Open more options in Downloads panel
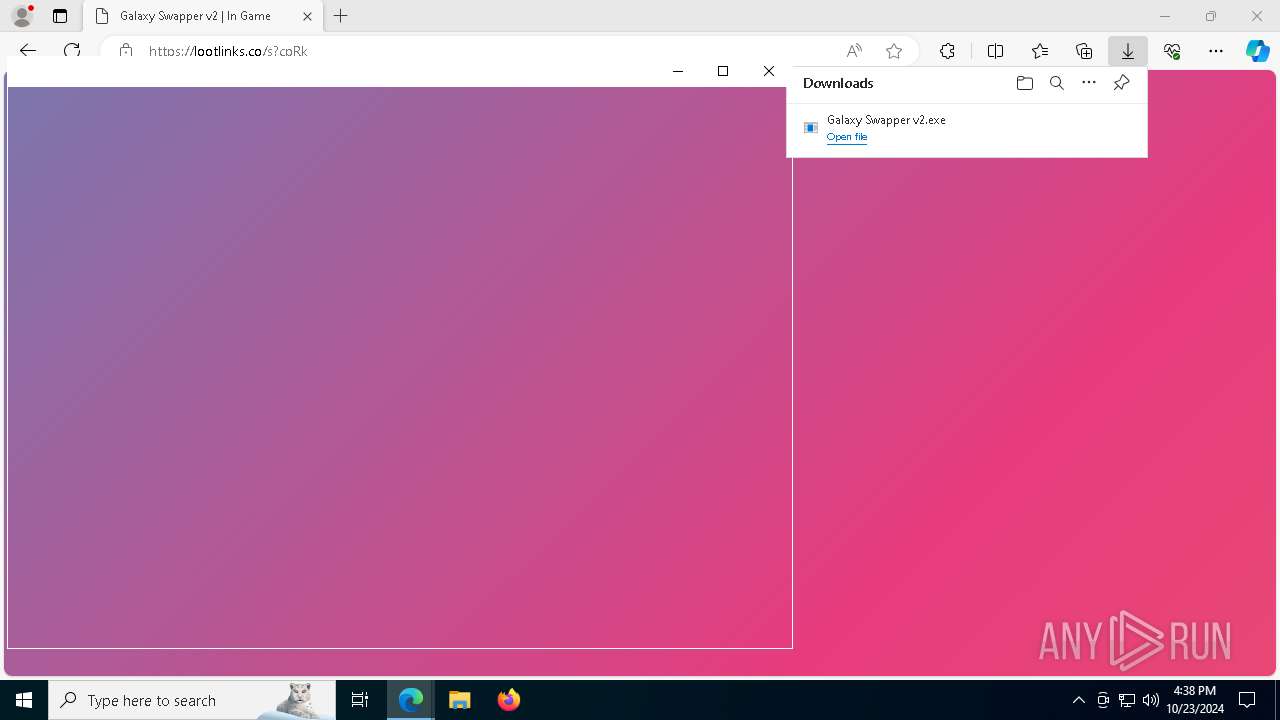 coord(1089,83)
